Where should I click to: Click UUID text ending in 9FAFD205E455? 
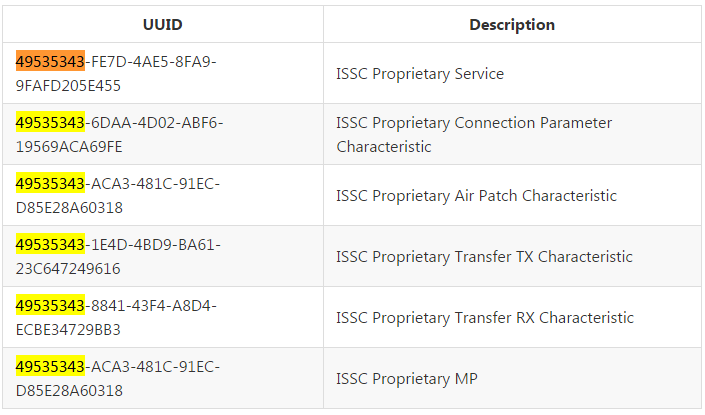pos(69,86)
